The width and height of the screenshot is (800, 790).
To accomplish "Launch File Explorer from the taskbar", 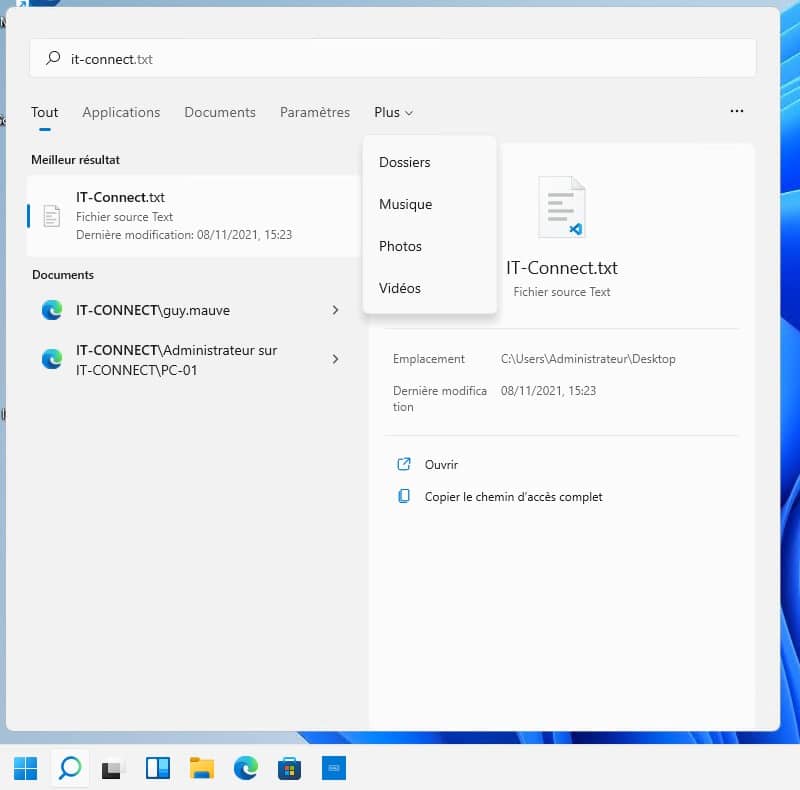I will coord(202,768).
